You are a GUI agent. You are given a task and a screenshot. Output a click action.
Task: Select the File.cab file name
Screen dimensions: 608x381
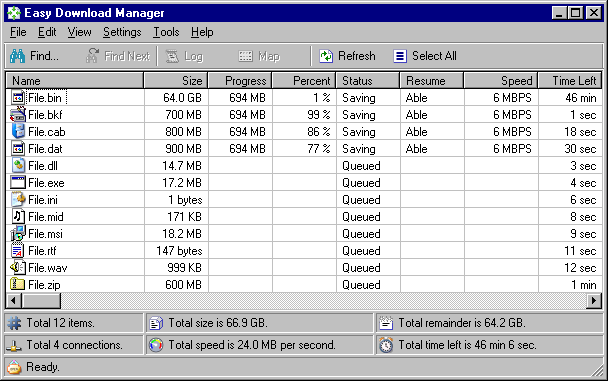[x=47, y=132]
